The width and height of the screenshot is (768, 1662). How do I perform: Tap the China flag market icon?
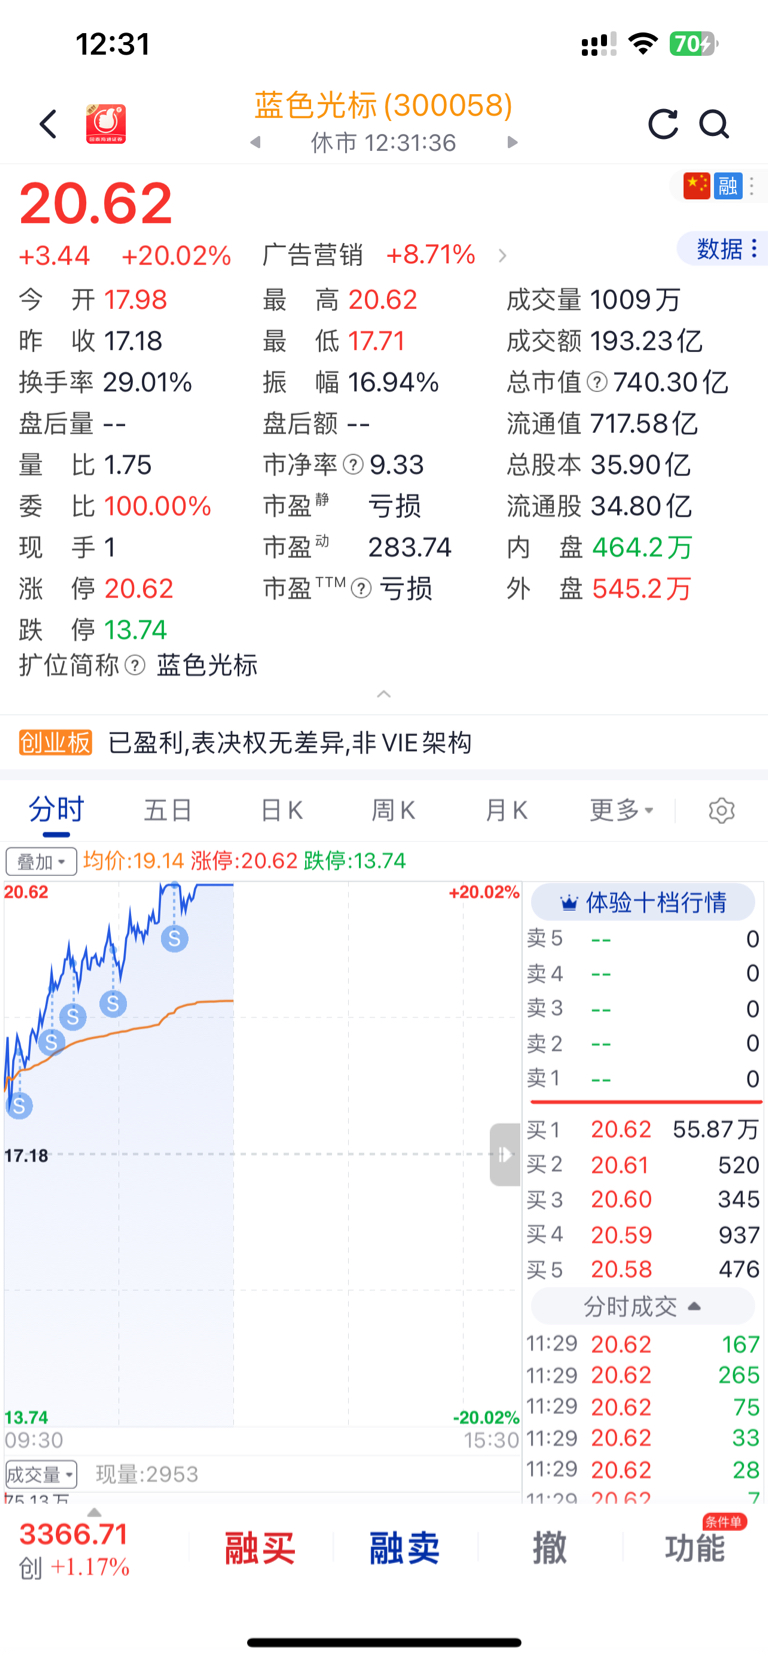point(697,185)
